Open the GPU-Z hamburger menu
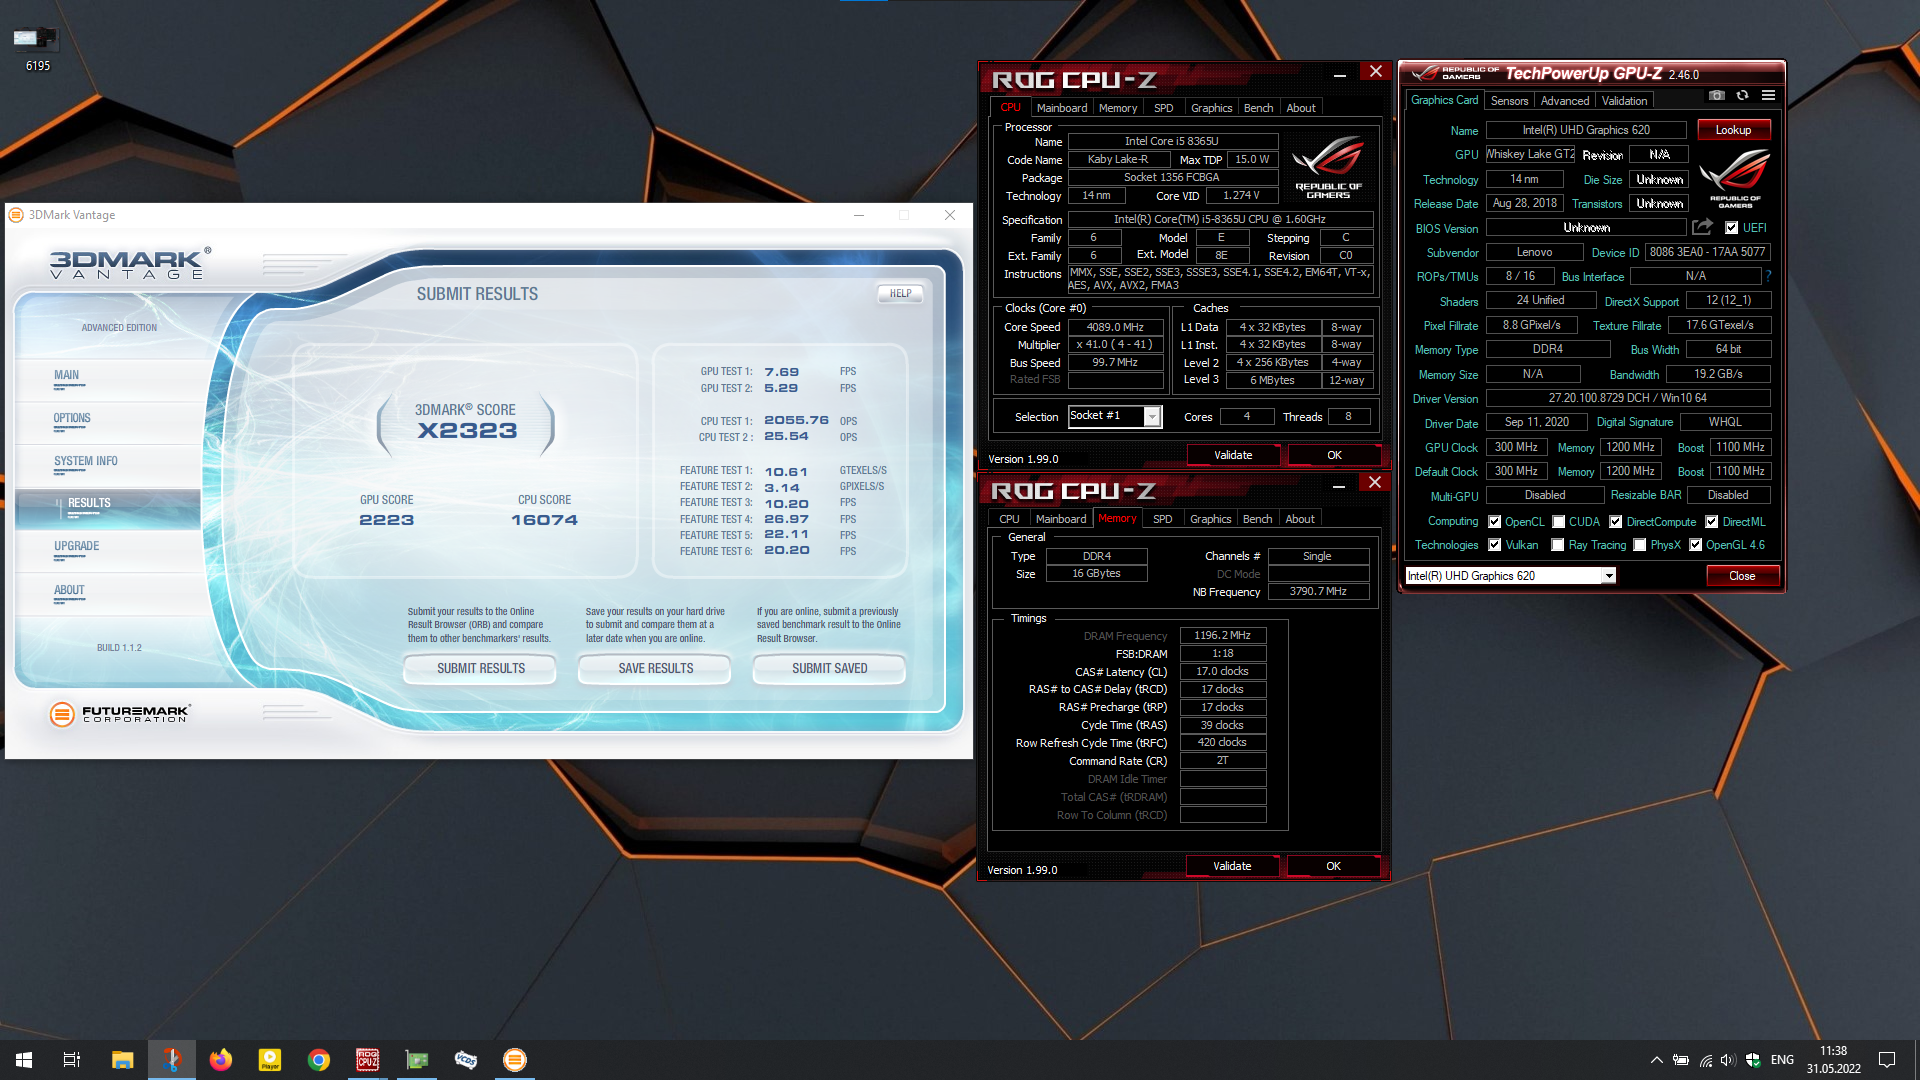The image size is (1920, 1080). point(1768,95)
